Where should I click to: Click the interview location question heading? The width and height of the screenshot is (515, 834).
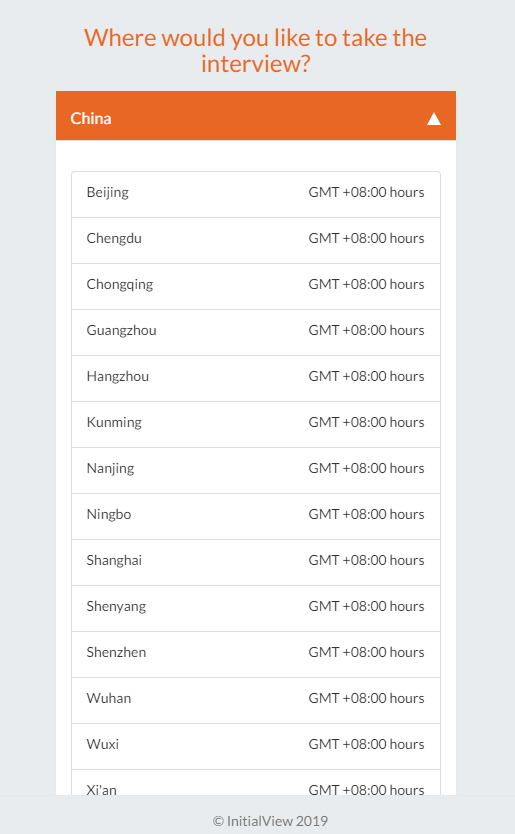[255, 51]
